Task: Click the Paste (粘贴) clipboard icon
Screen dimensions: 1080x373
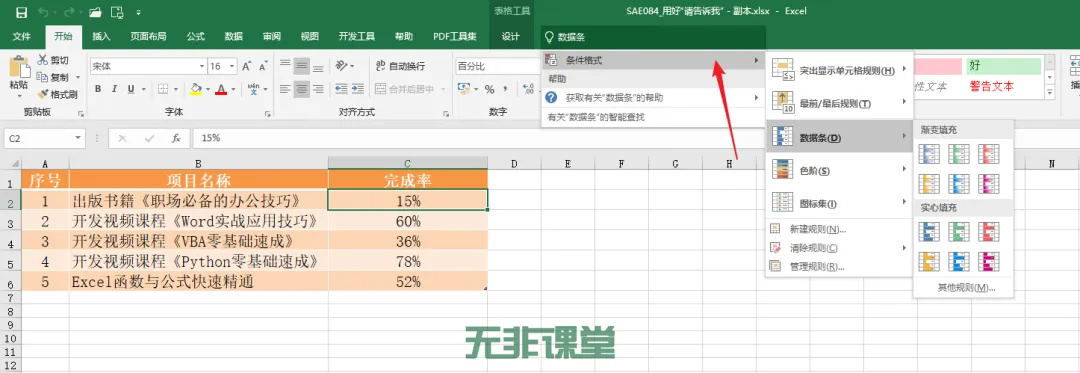Action: [x=19, y=67]
